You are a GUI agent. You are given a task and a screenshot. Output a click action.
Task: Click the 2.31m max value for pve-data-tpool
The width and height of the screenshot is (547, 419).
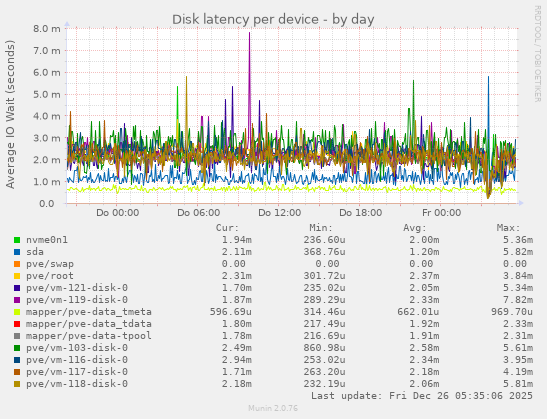pos(518,336)
